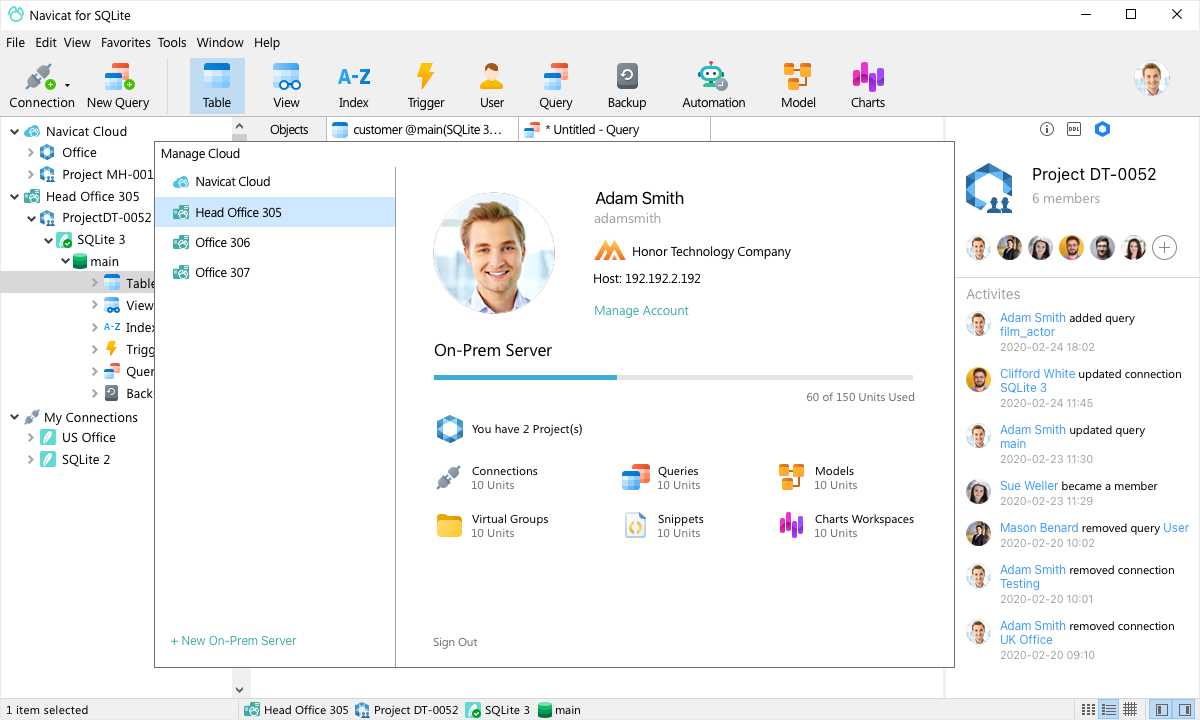Viewport: 1200px width, 720px height.
Task: Select Office 306 in Manage Cloud list
Action: pyautogui.click(x=275, y=242)
